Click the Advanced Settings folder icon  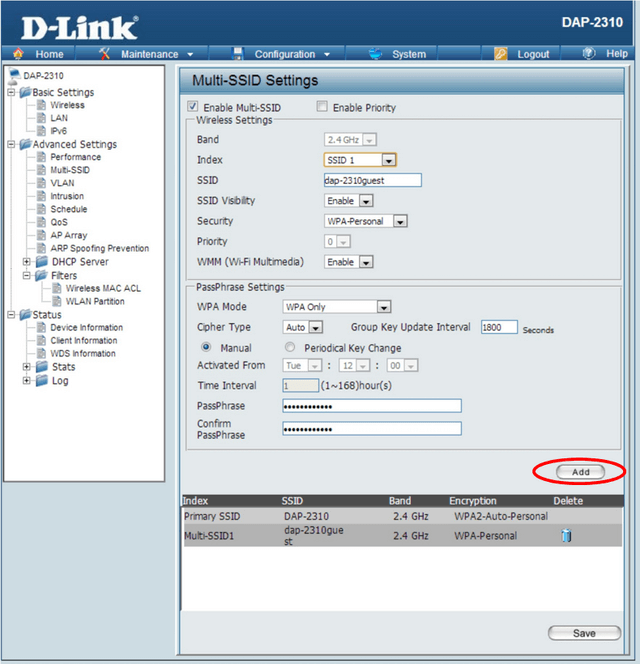(x=25, y=144)
